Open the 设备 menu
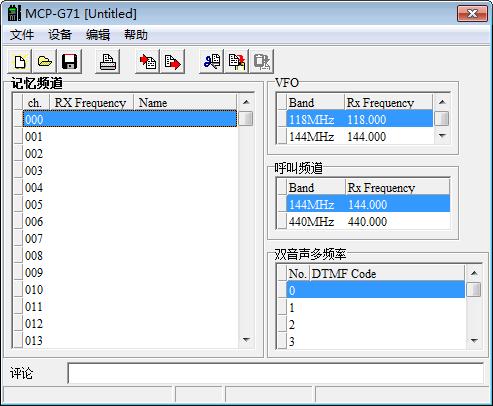Screen dimensions: 493x406 [60, 35]
